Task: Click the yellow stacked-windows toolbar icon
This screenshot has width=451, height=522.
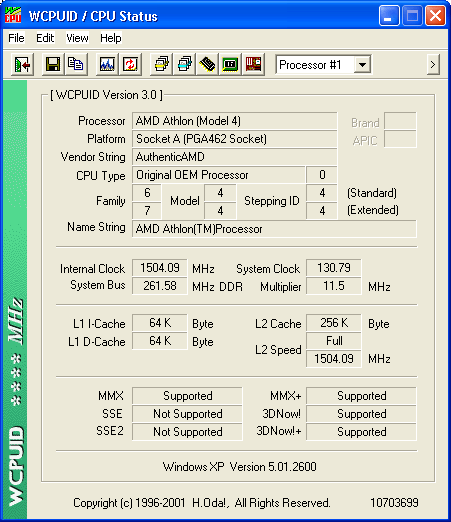Action: click(161, 64)
